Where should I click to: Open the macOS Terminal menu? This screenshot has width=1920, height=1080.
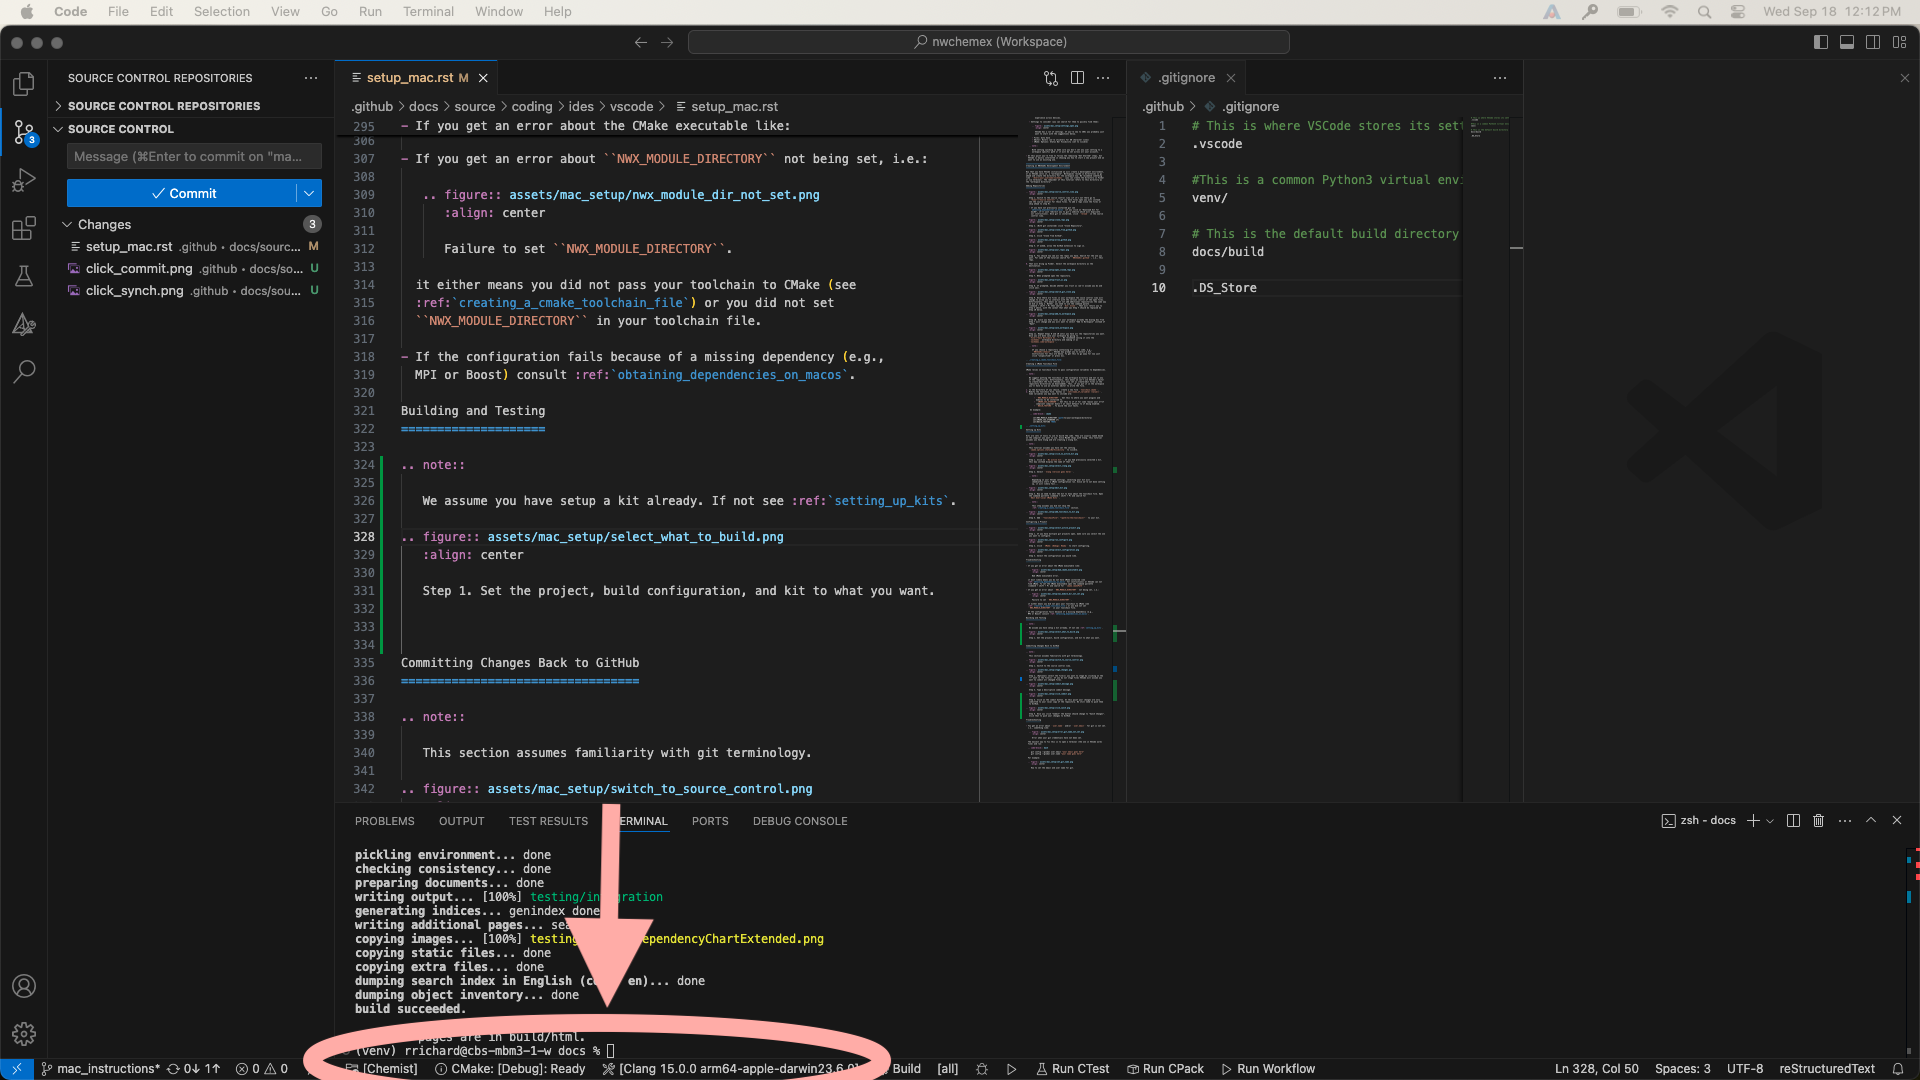tap(428, 12)
